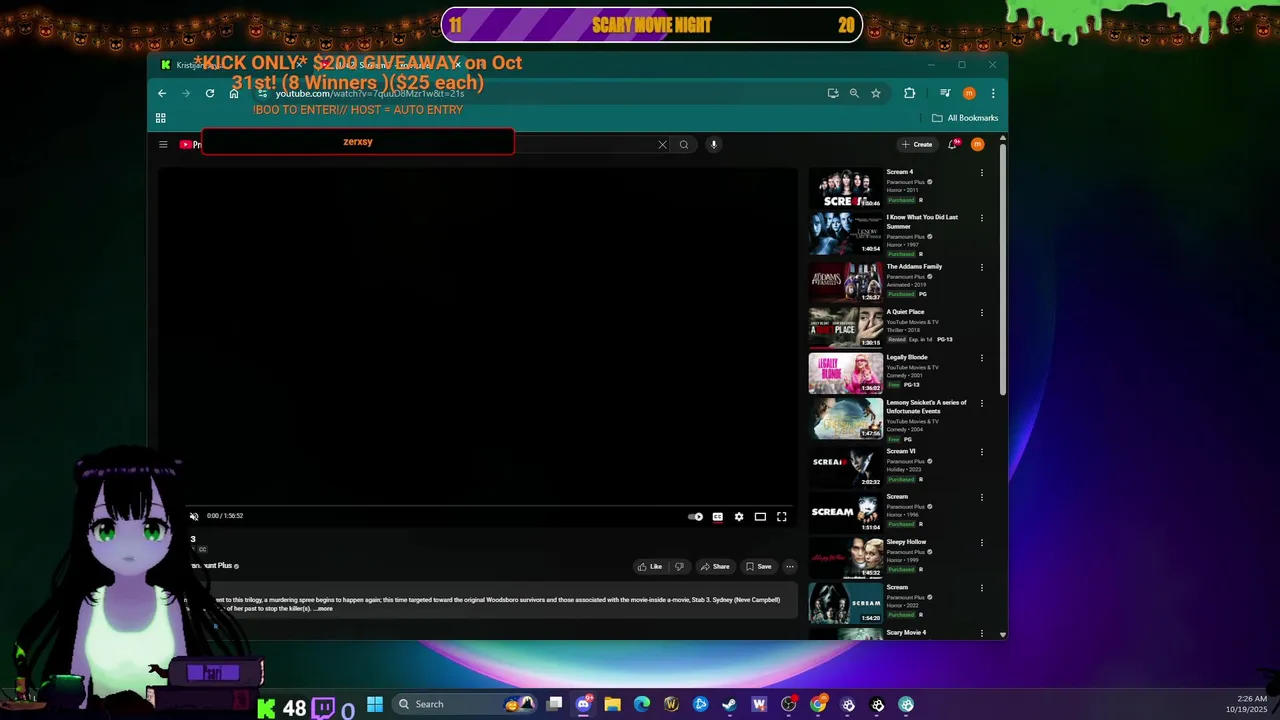Image resolution: width=1280 pixels, height=720 pixels.
Task: Open the Legally Blonde thumbnail
Action: coord(845,374)
